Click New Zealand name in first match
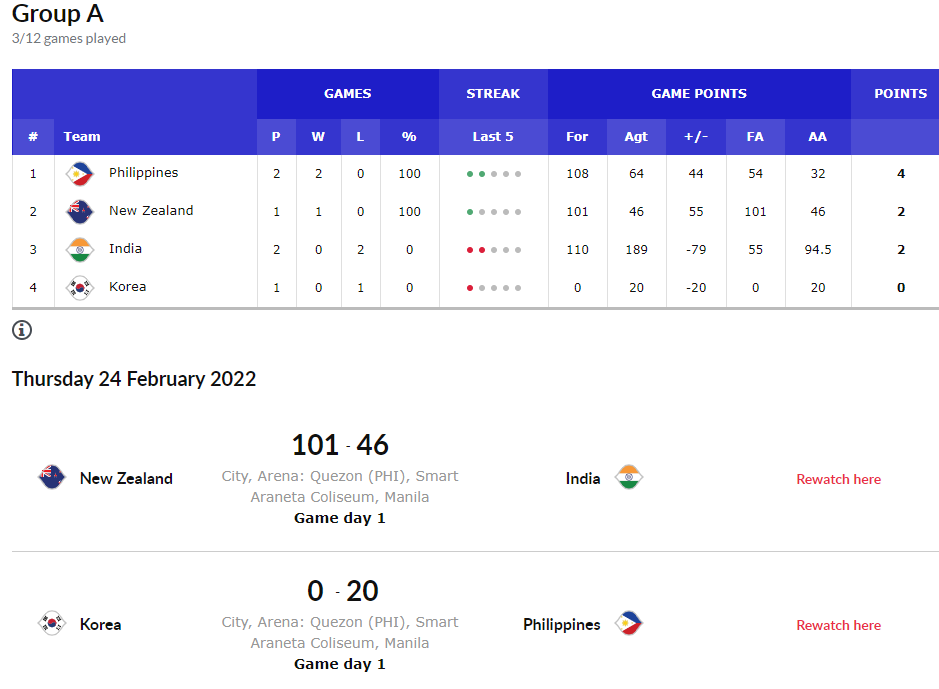 [x=126, y=479]
